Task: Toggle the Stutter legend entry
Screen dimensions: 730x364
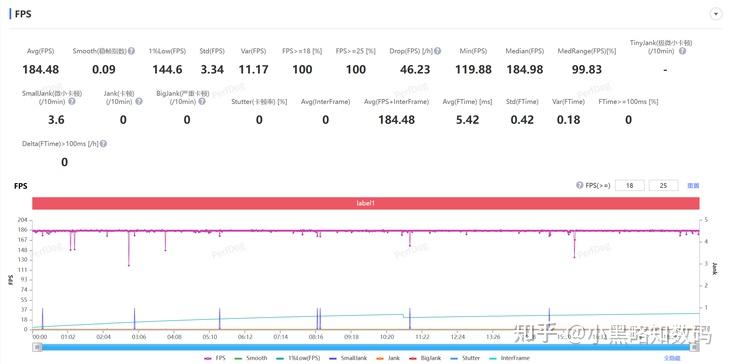Action: pos(465,358)
